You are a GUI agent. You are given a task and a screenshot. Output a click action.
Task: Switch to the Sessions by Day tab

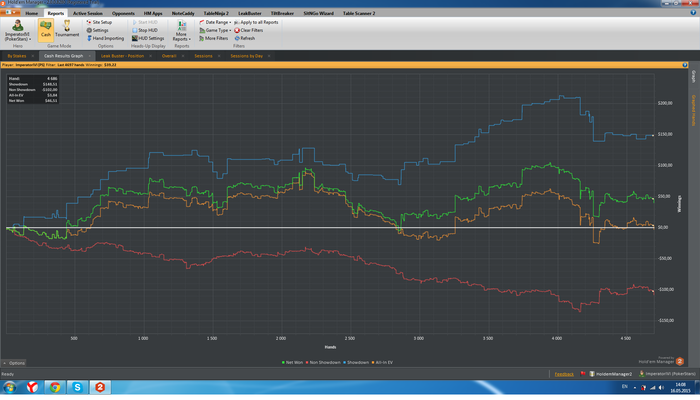[x=246, y=56]
